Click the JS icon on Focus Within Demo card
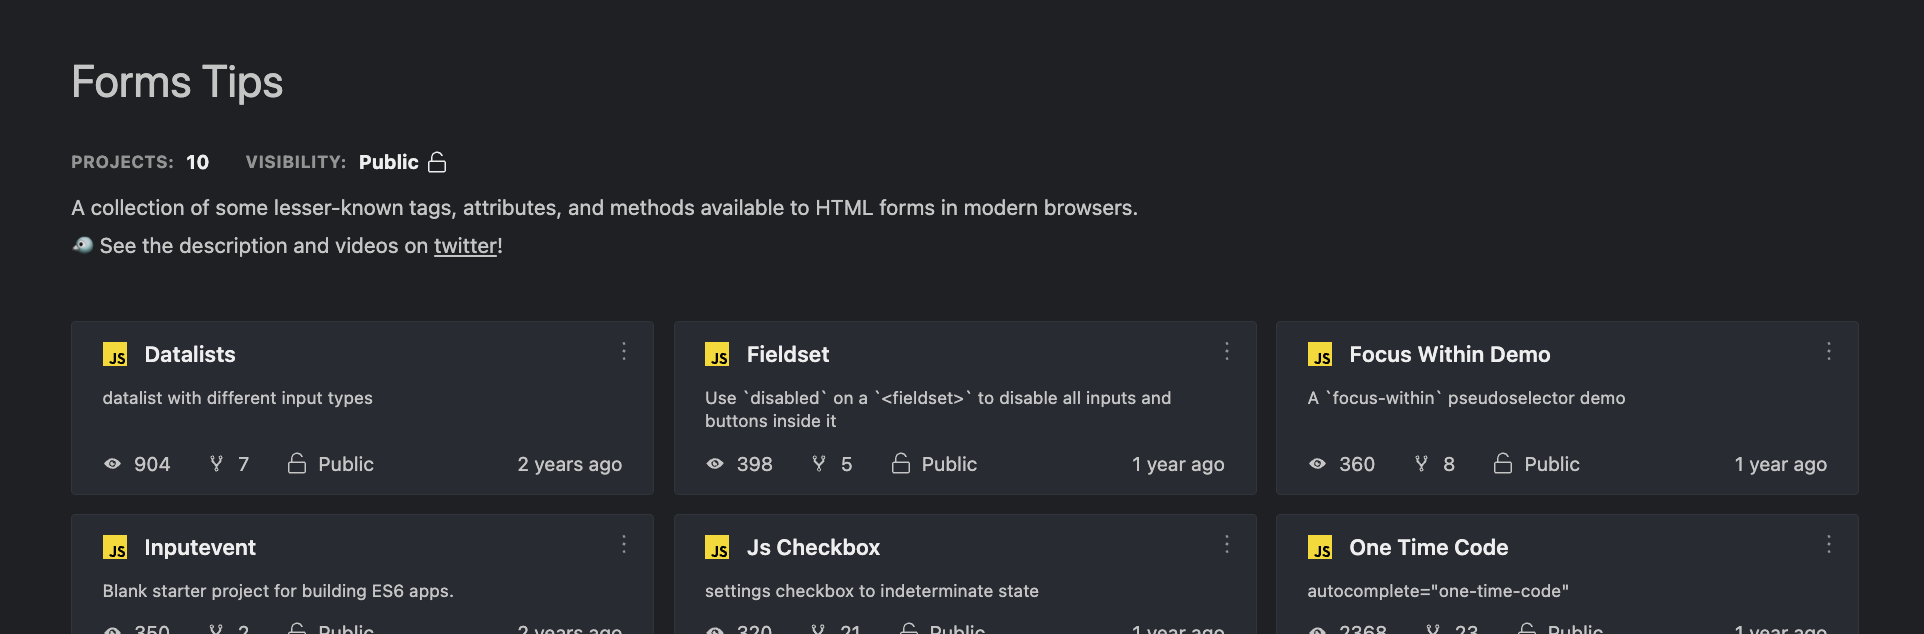1924x634 pixels. coord(1320,355)
